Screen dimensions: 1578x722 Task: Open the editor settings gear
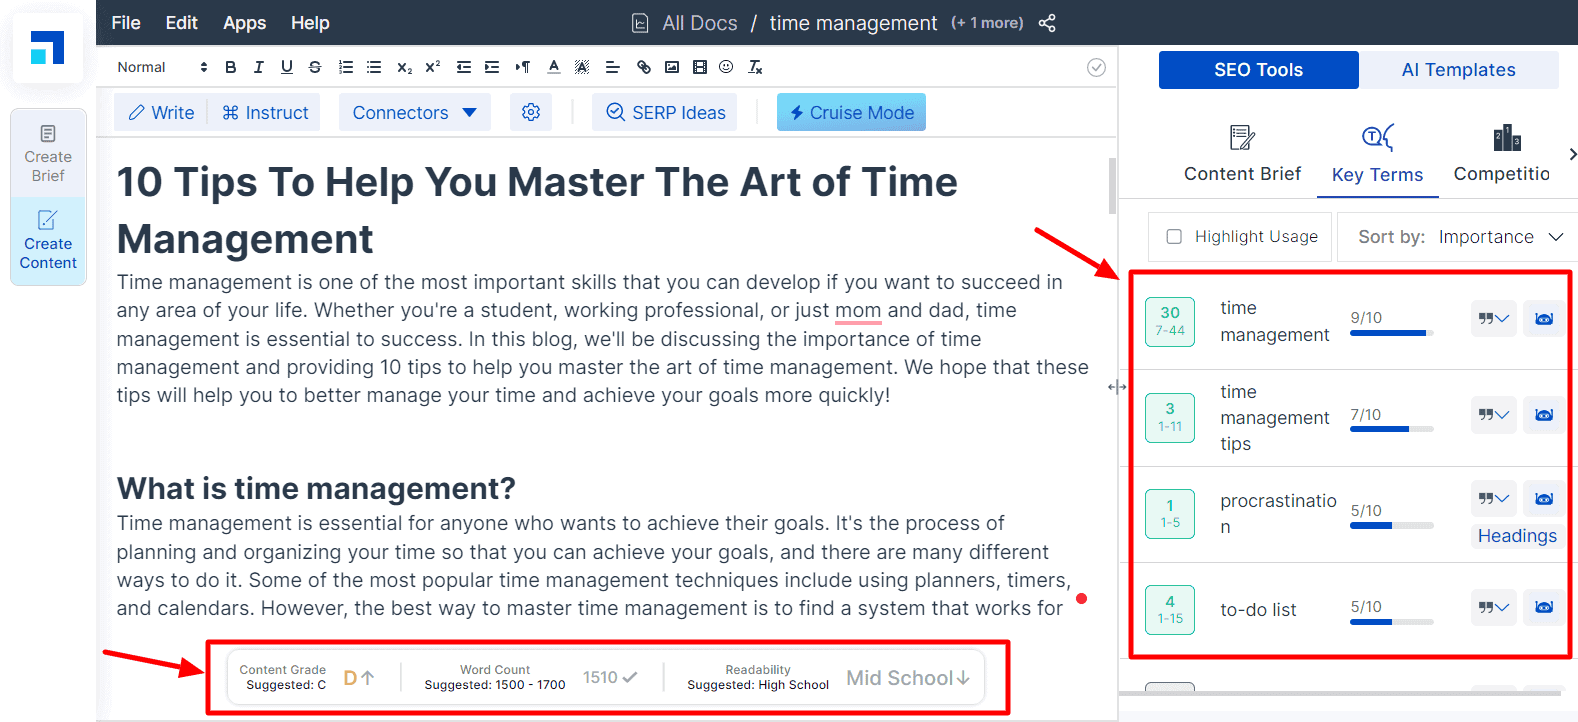531,112
